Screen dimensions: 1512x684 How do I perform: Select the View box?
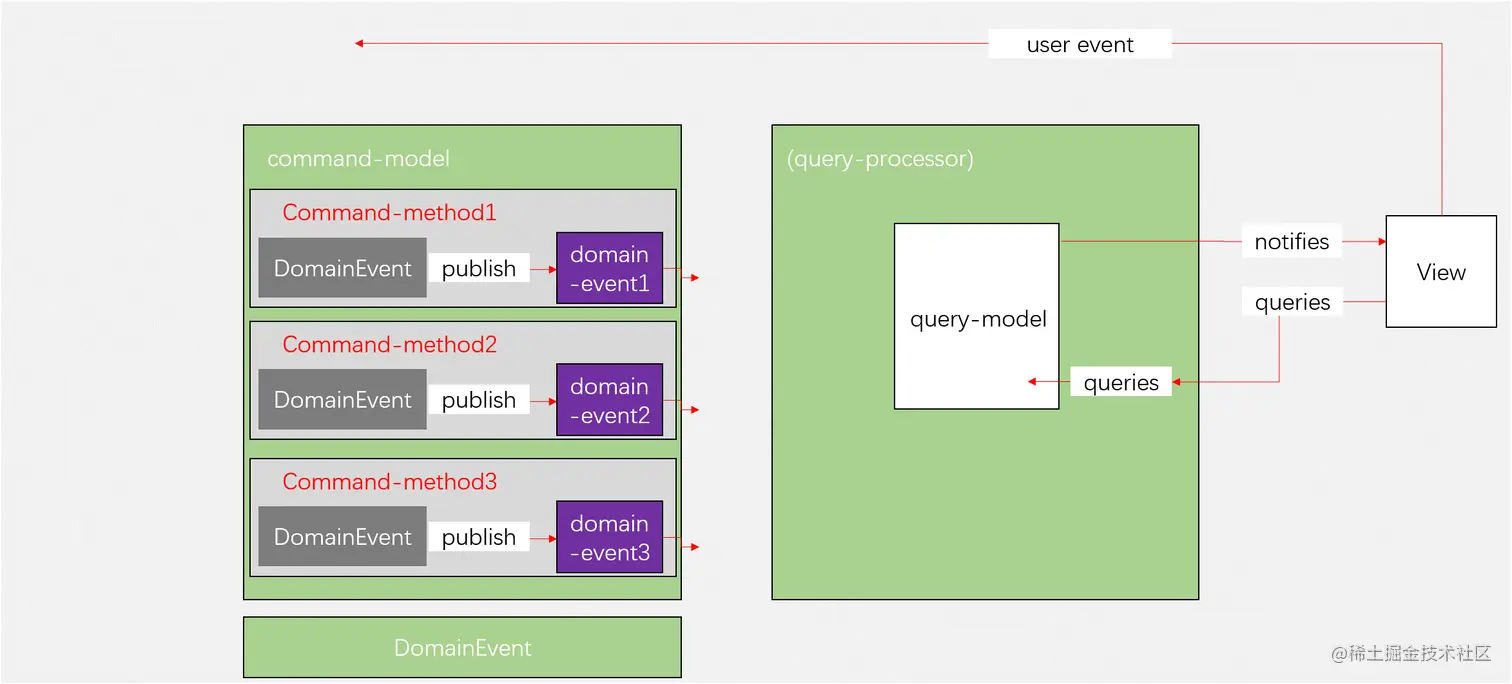[1440, 271]
